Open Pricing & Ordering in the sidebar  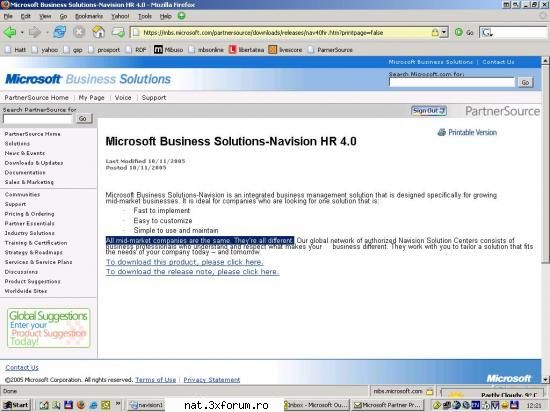[x=29, y=214]
